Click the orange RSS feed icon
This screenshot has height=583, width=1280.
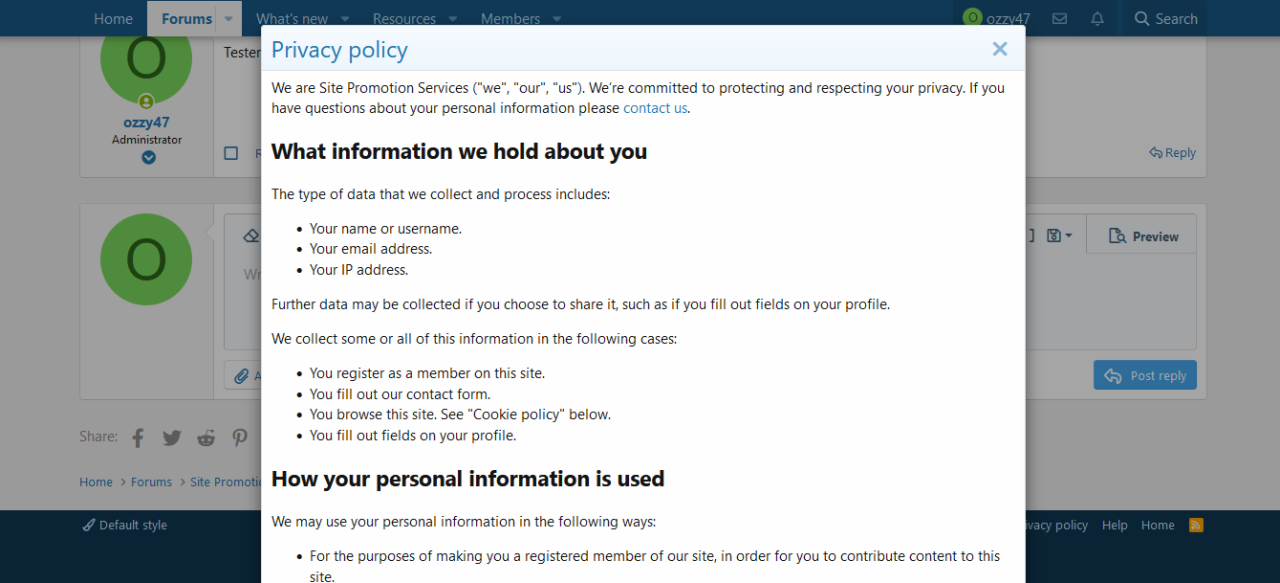(x=1195, y=525)
